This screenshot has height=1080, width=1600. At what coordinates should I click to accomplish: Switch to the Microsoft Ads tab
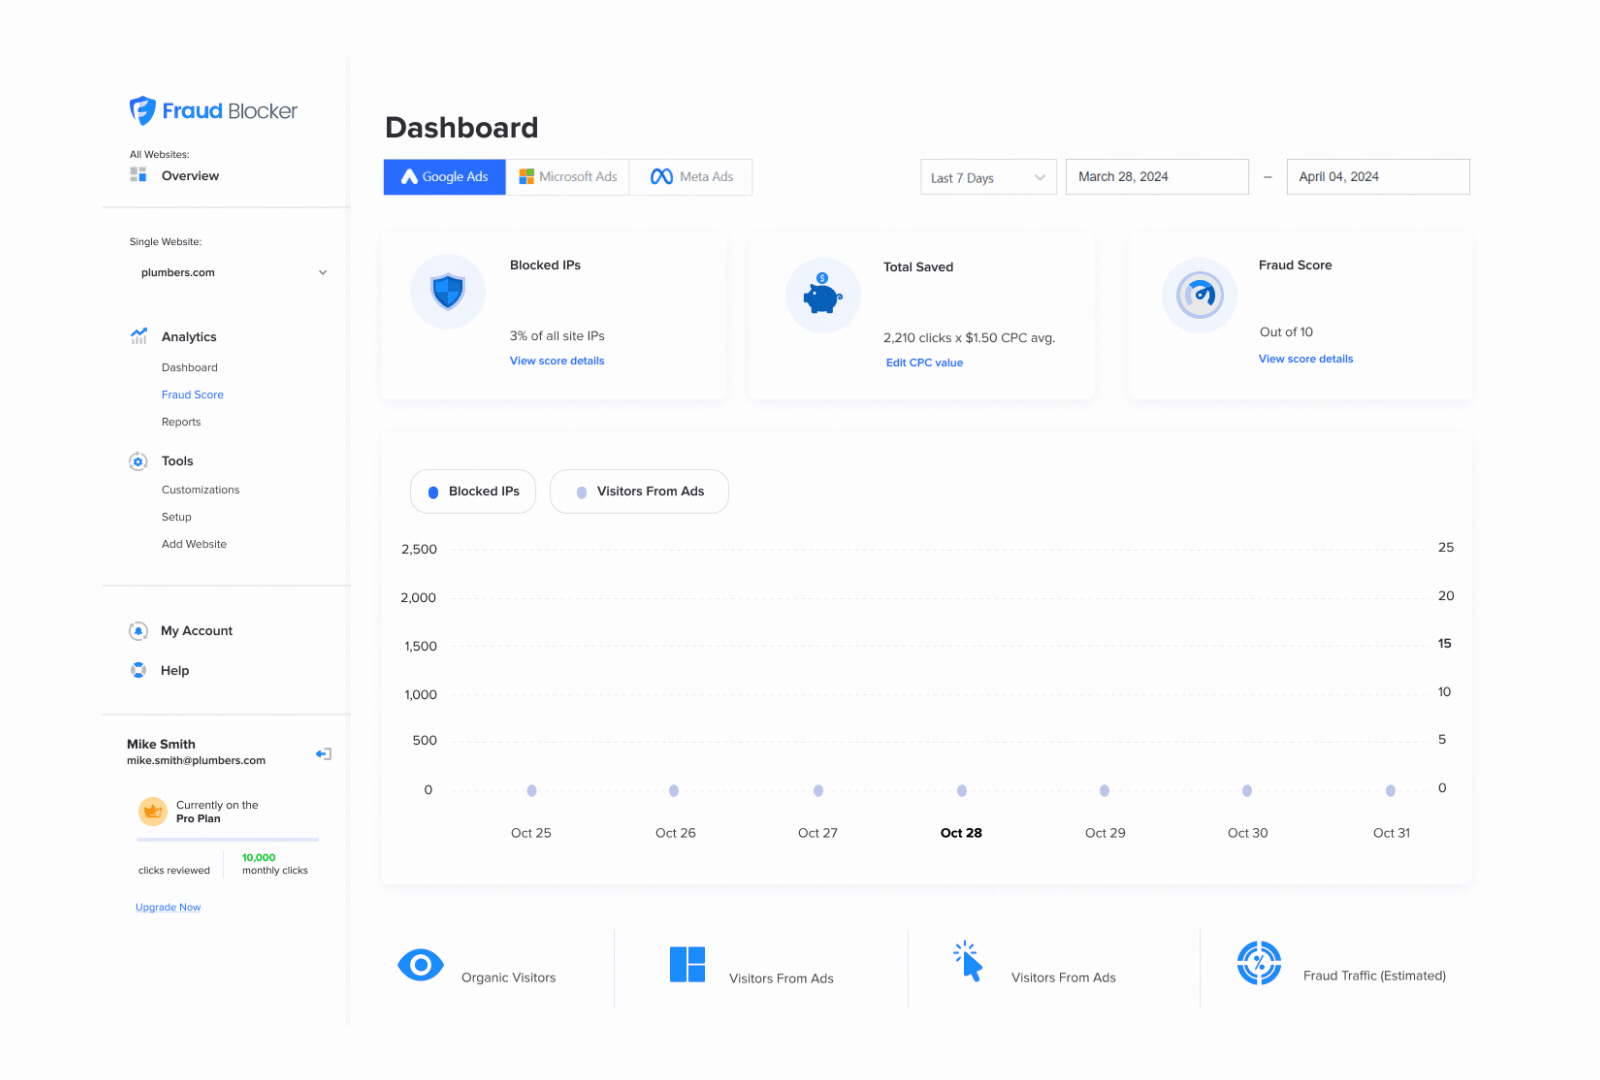[567, 176]
